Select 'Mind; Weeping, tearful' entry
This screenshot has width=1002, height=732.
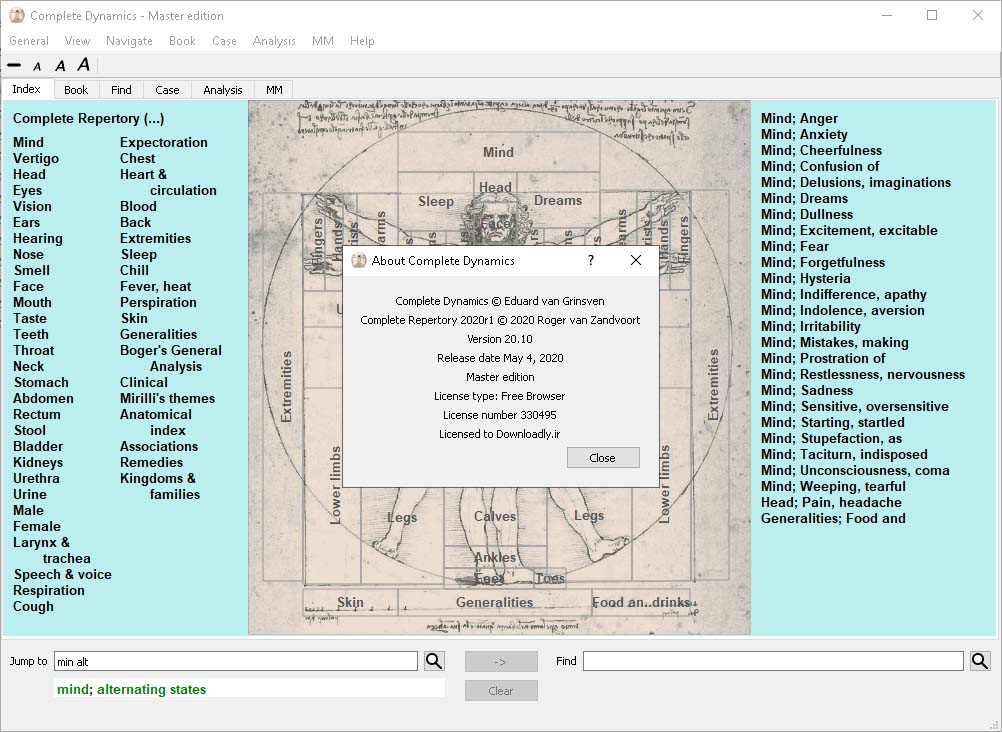coord(833,486)
